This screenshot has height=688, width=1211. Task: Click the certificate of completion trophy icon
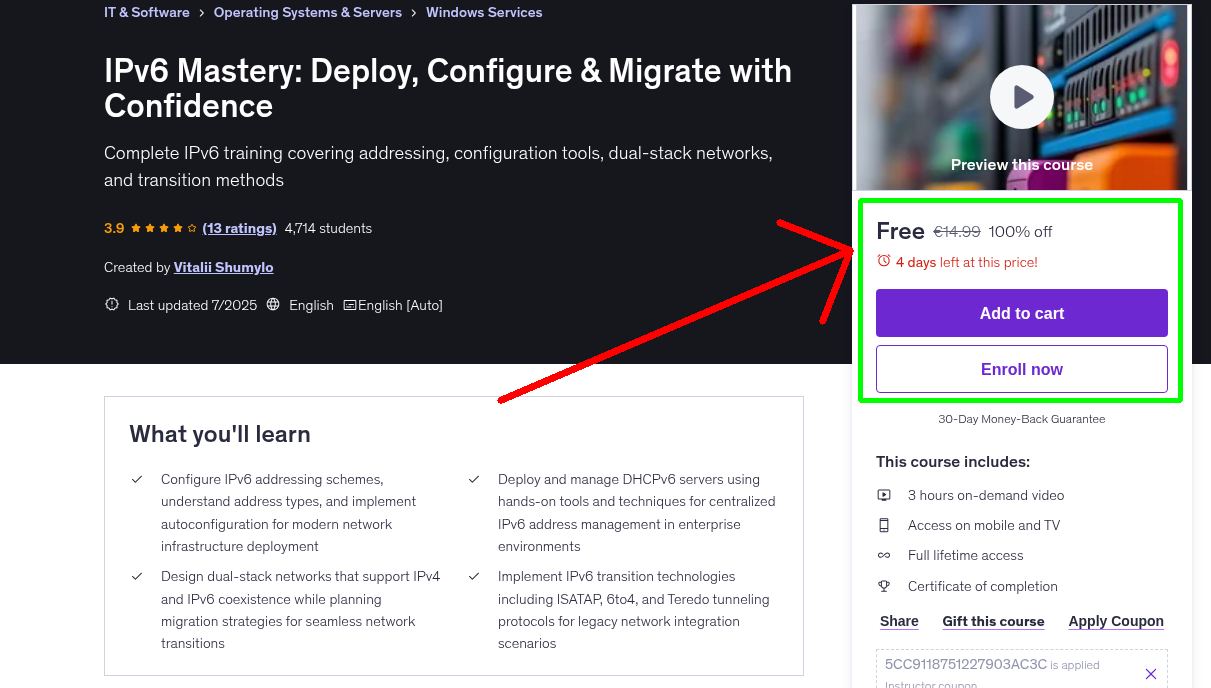tap(884, 586)
